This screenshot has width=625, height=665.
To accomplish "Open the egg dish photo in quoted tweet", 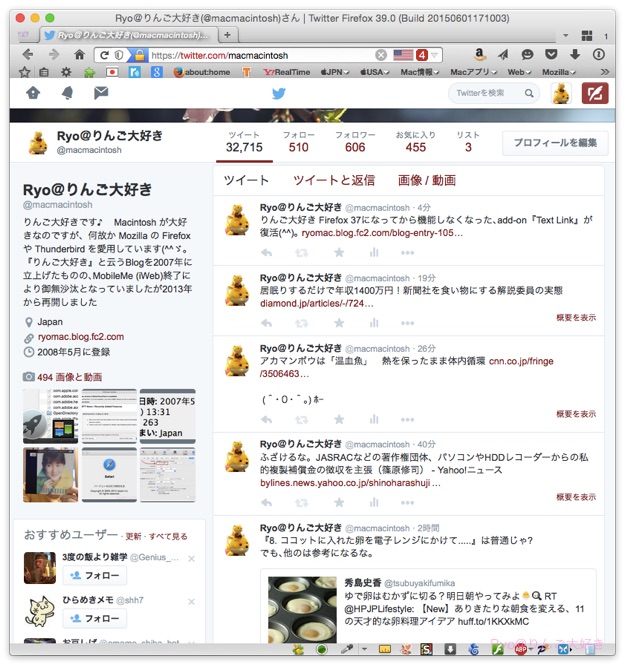I will tap(302, 610).
